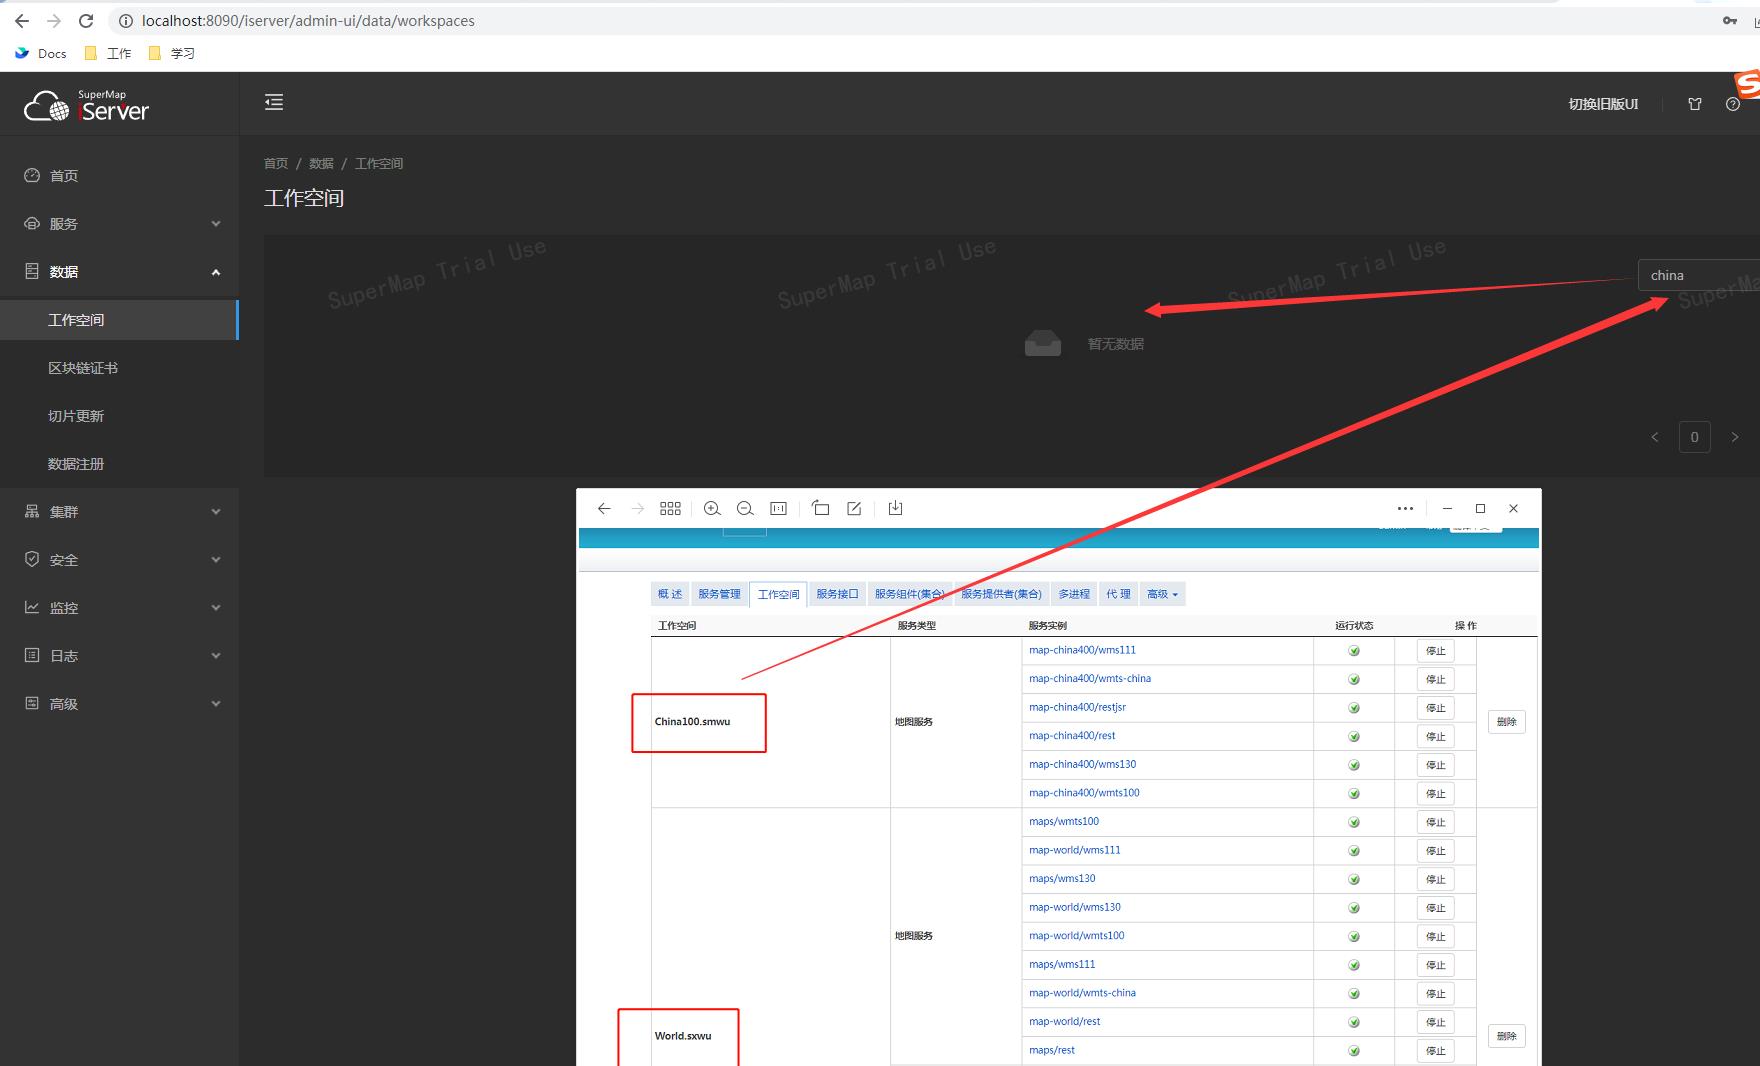Go back in the browser
Screen dimensions: 1760x1066
(x=22, y=21)
